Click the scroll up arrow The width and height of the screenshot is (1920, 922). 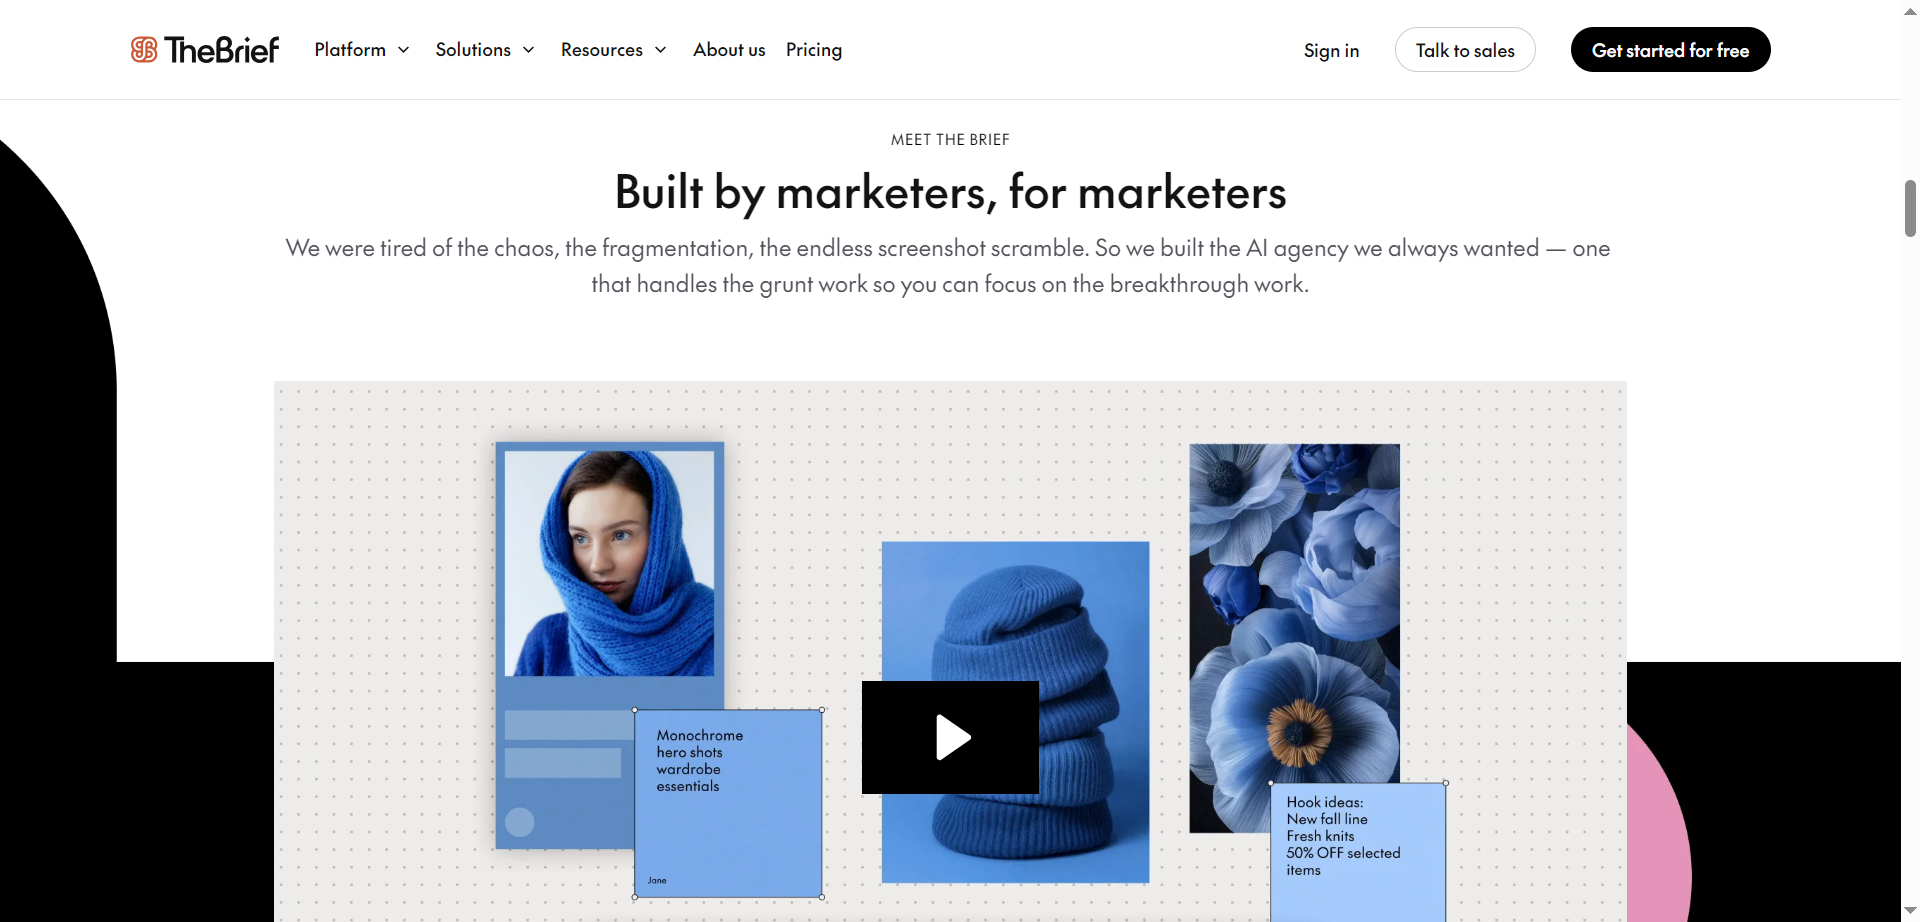pos(1910,10)
